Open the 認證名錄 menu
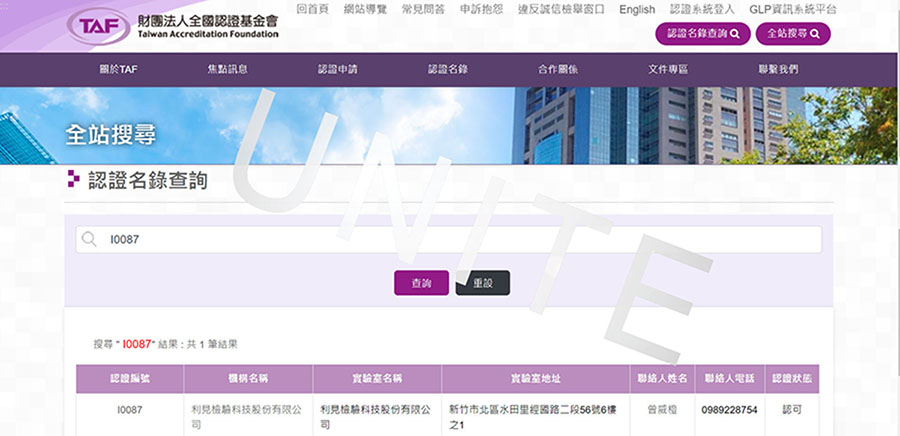900x436 pixels. point(448,69)
